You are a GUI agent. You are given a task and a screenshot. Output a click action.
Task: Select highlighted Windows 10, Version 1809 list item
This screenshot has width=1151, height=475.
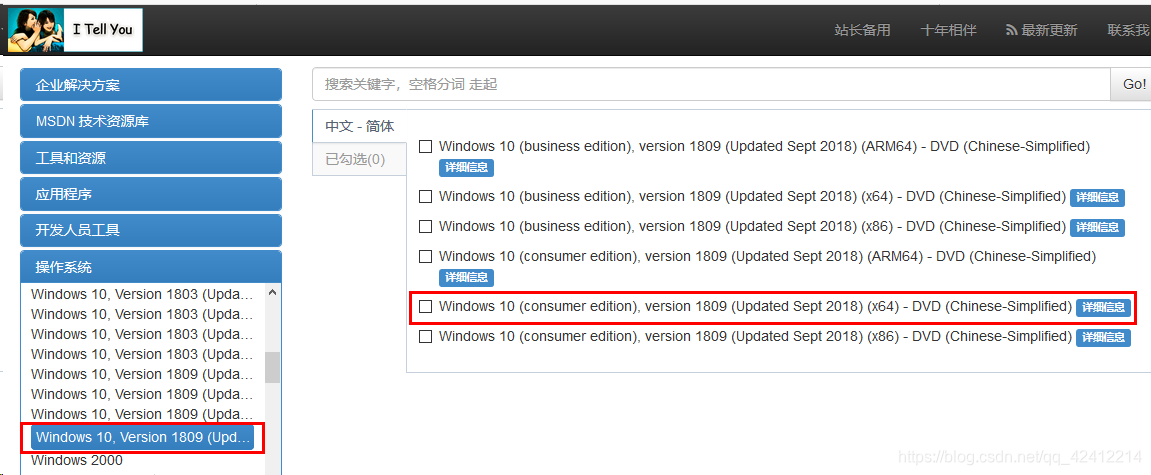(x=142, y=438)
